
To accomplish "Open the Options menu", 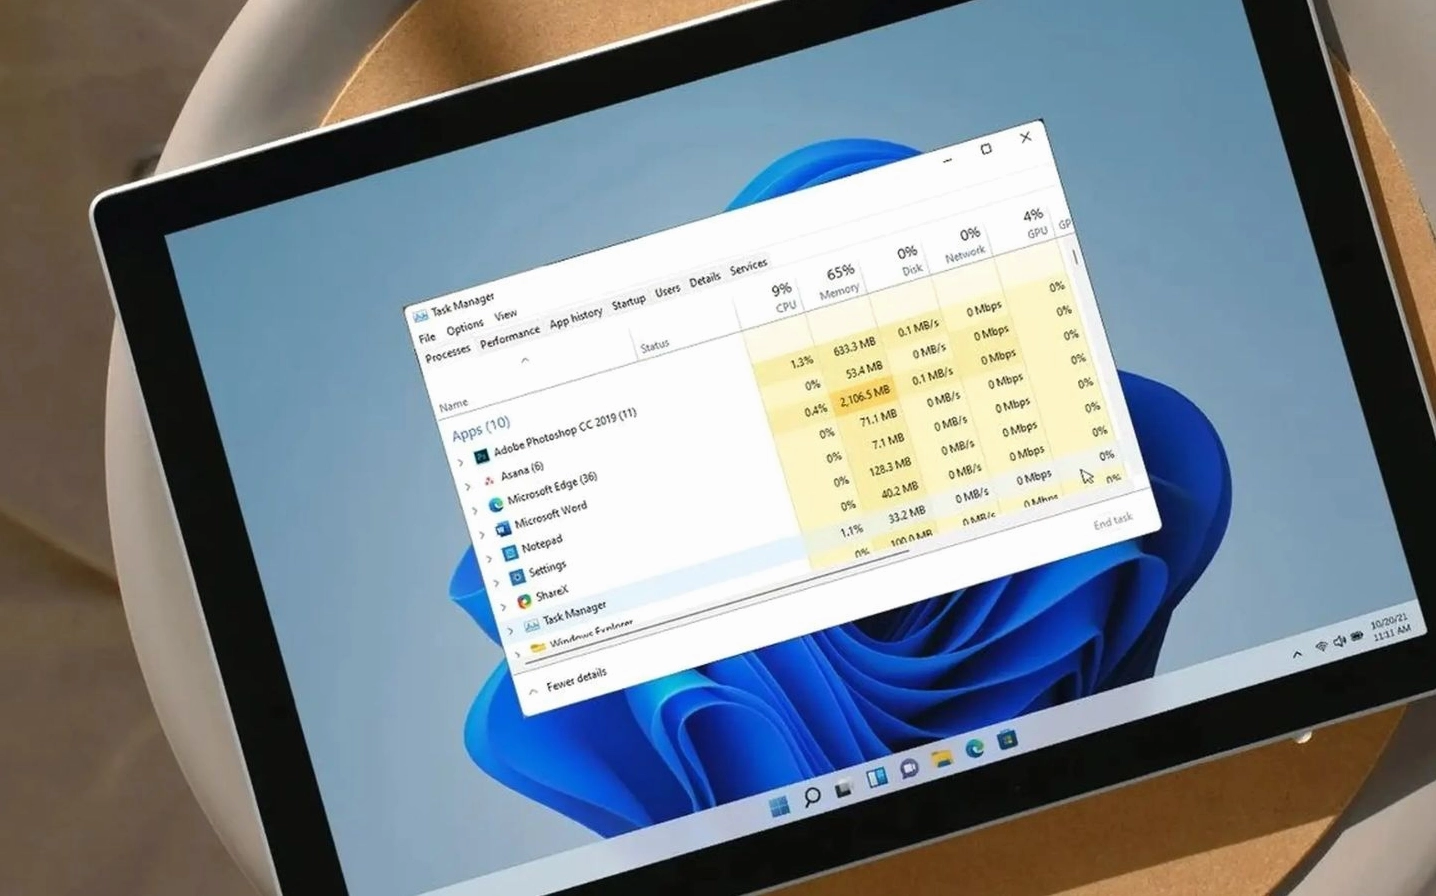I will tap(464, 327).
